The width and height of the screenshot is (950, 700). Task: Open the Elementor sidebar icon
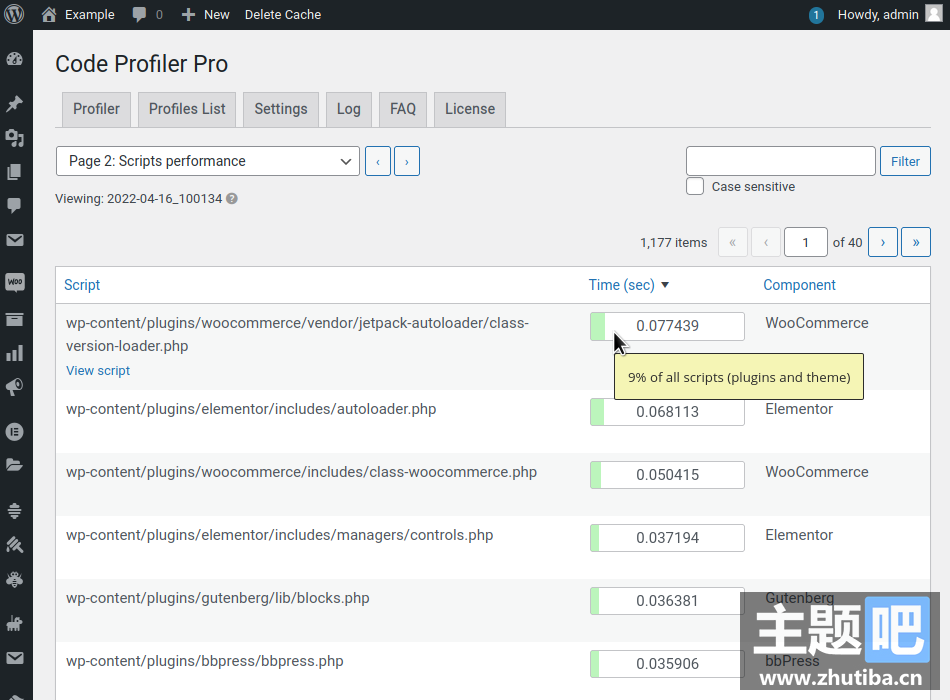[14, 432]
